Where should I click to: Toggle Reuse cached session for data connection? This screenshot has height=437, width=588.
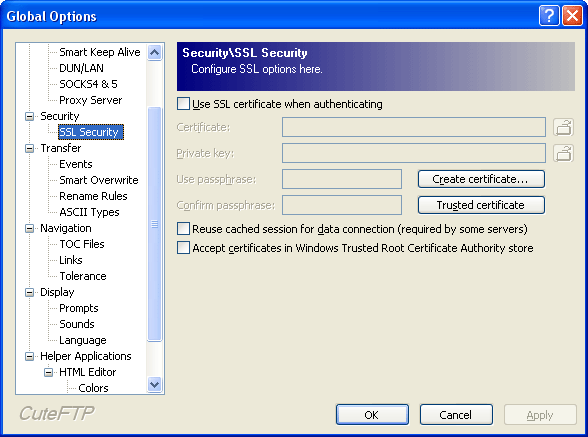[x=183, y=228]
